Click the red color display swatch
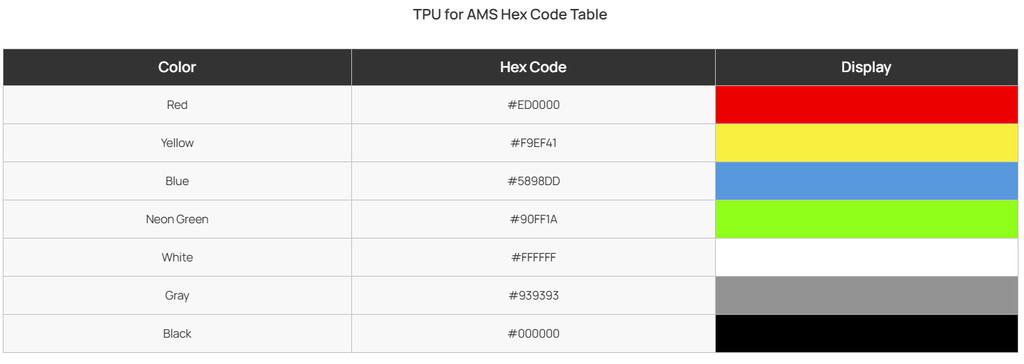This screenshot has height=364, width=1024. point(867,105)
